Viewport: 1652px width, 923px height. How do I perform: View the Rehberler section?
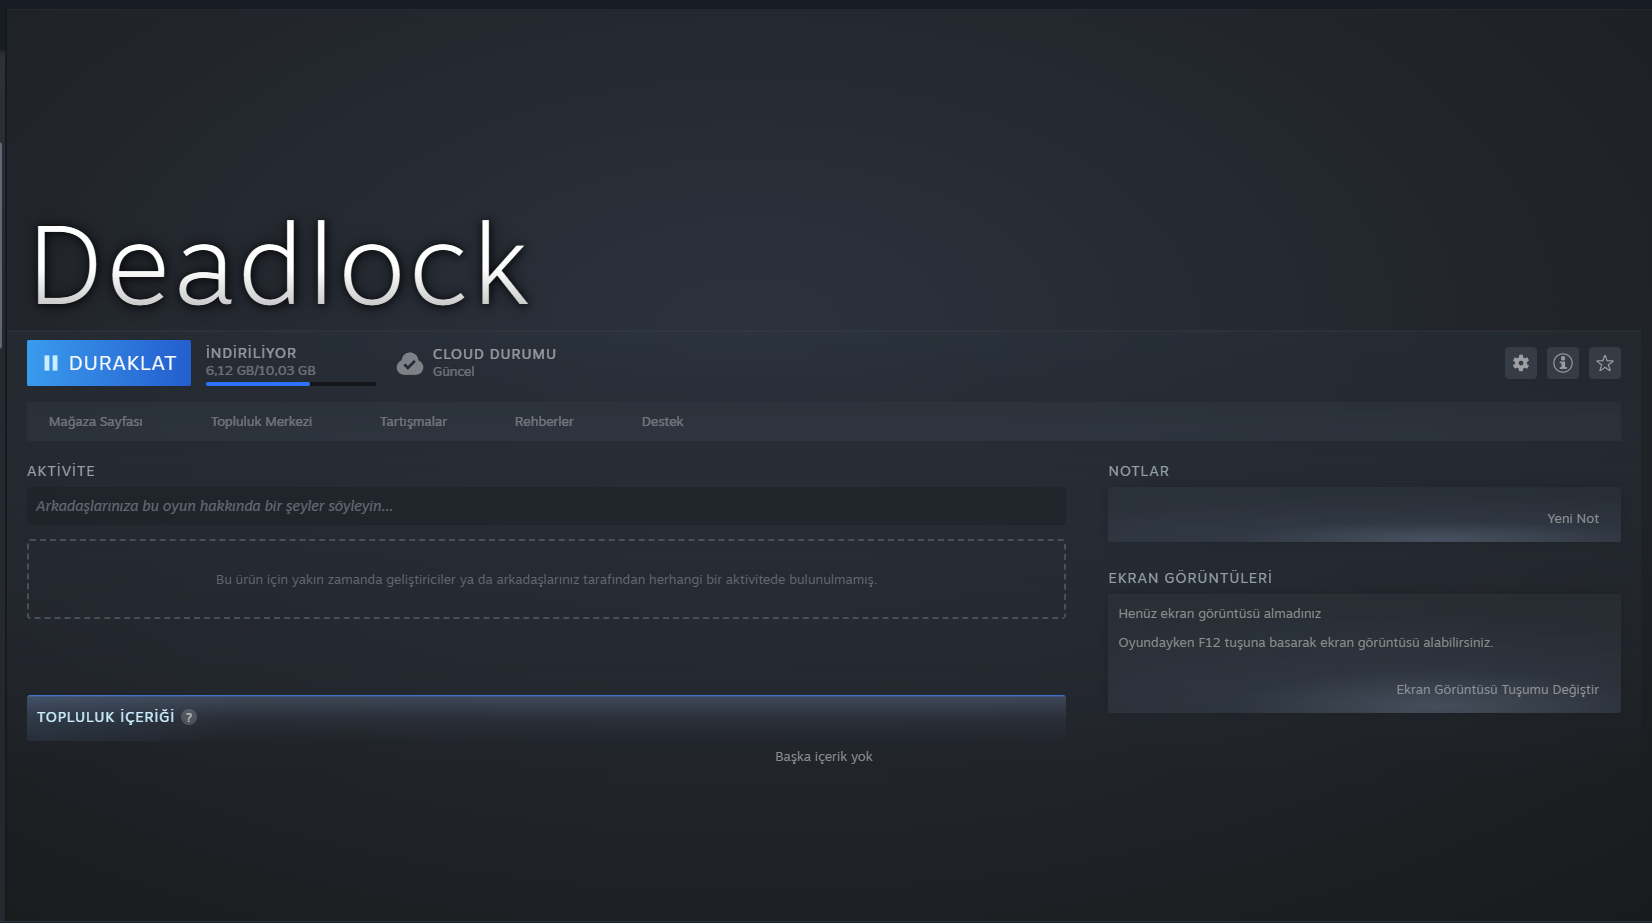[x=544, y=422]
